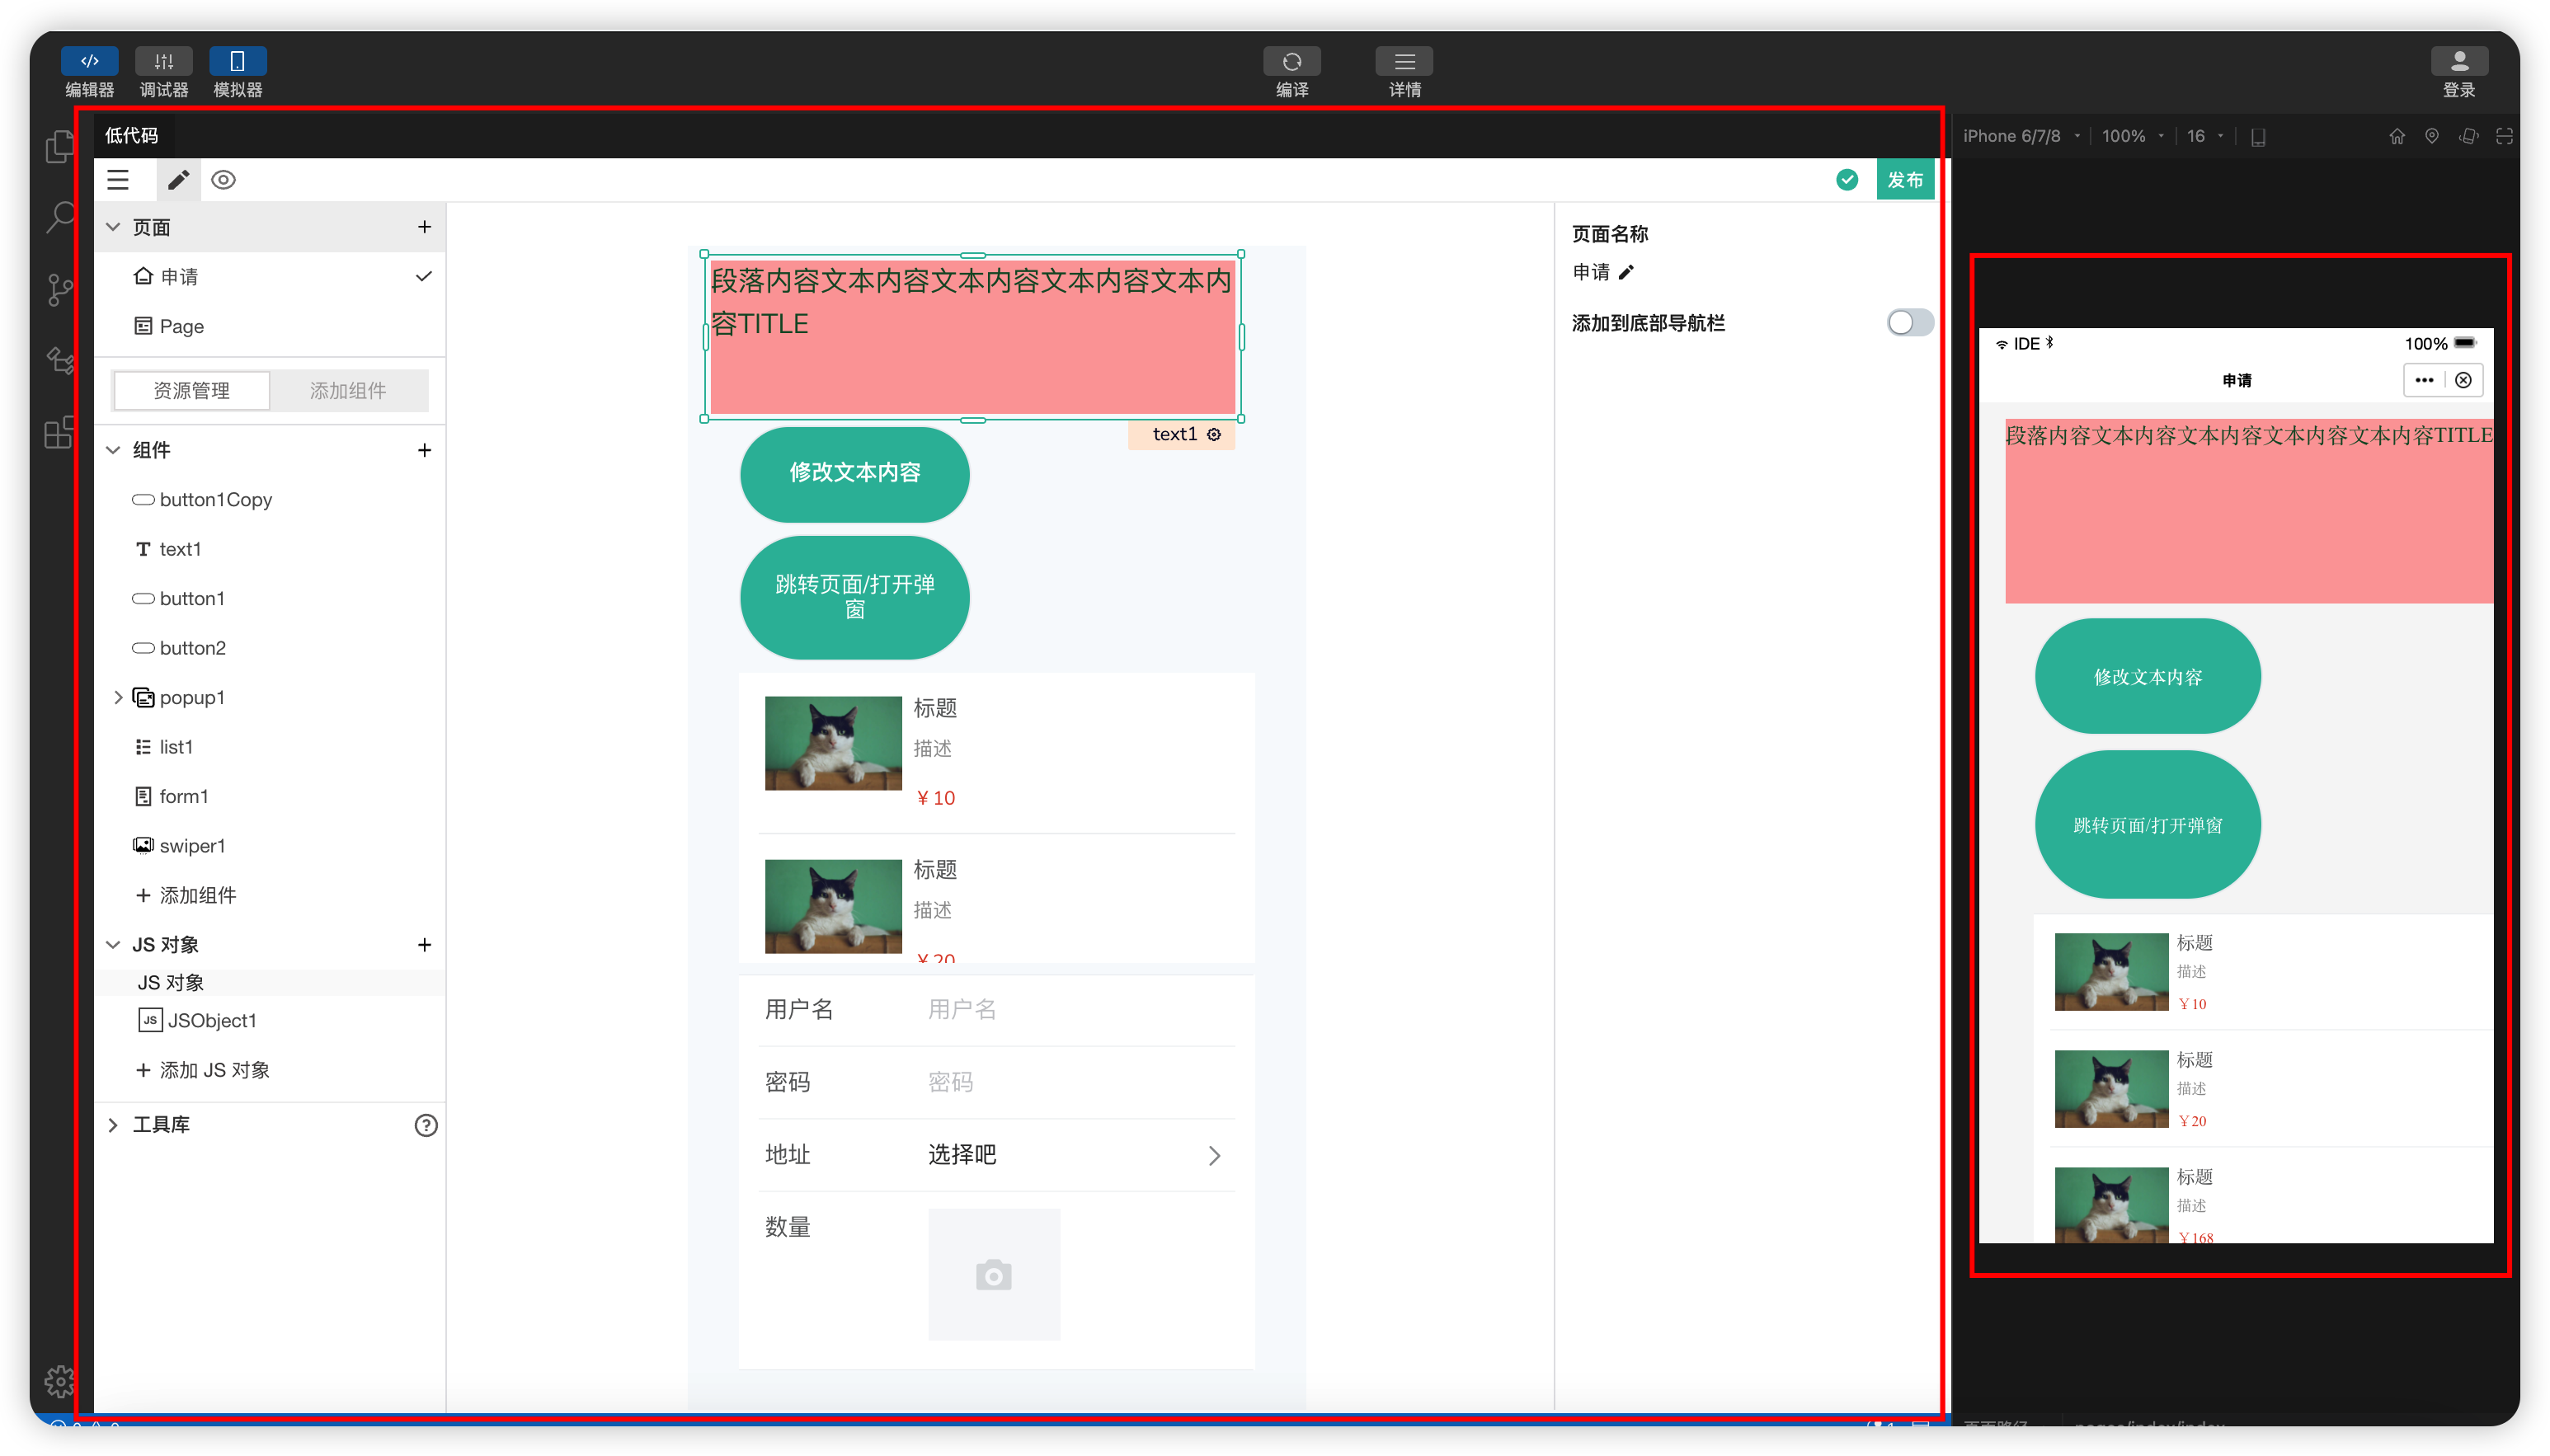This screenshot has width=2550, height=1456.
Task: Toggle the simulator panel button
Action: point(237,62)
